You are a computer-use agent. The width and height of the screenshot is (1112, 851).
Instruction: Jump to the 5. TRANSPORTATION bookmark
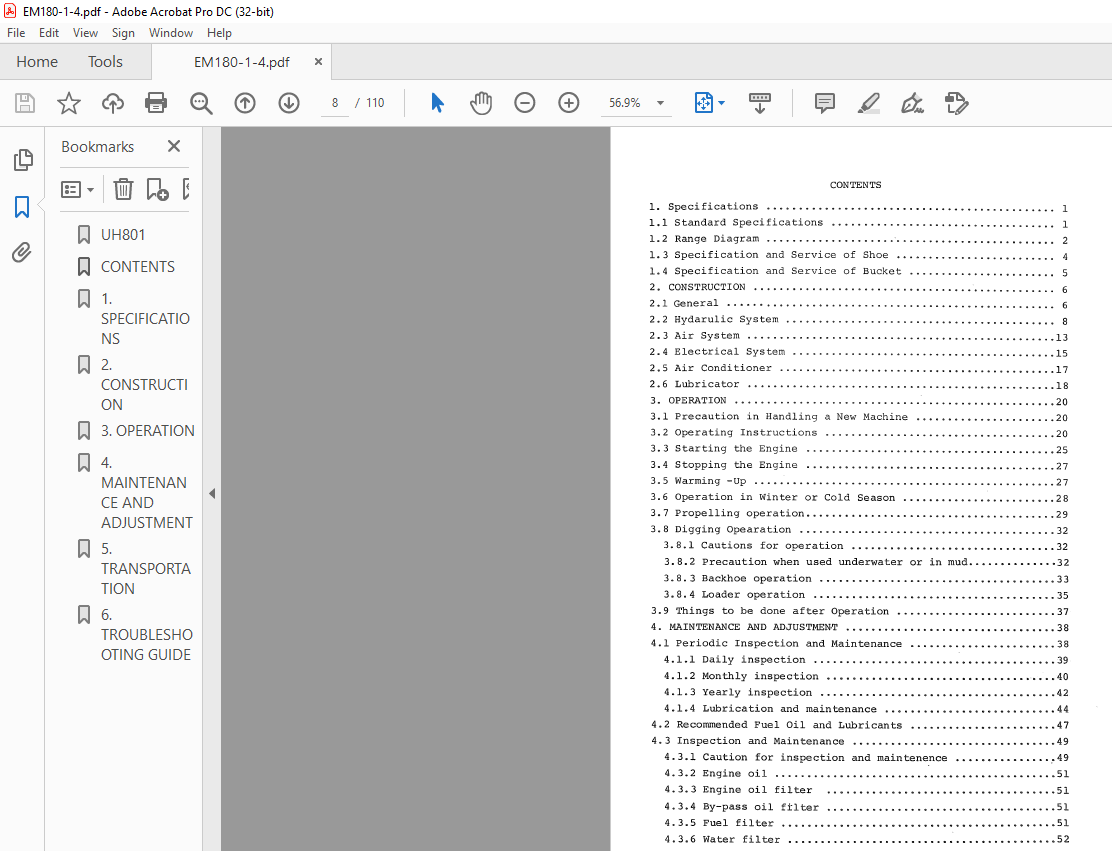pos(145,568)
